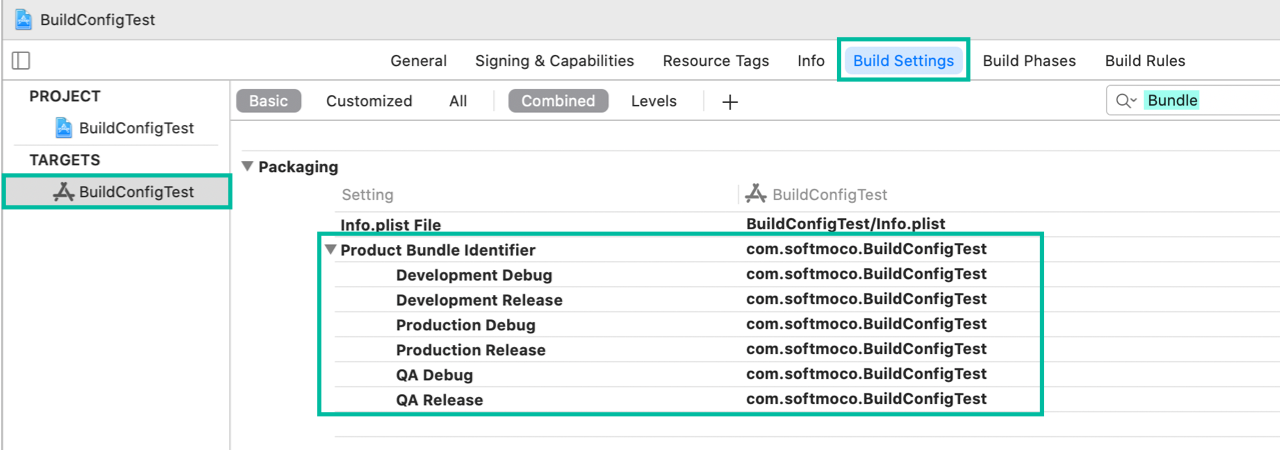The image size is (1280, 450).
Task: Go to Build Phases tab
Action: coord(1029,61)
